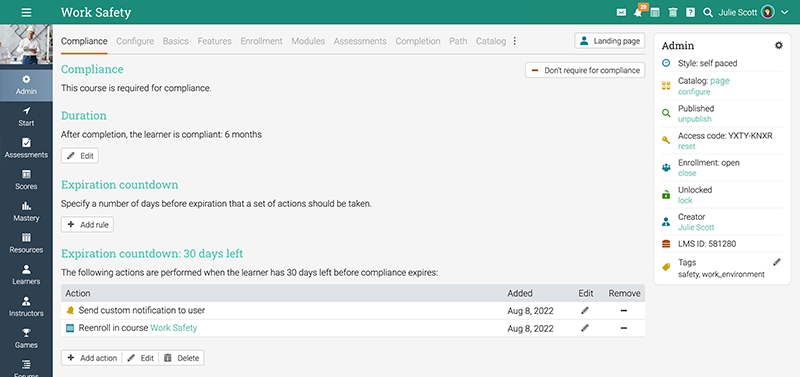This screenshot has height=377, width=800.
Task: Click the course thumbnail image
Action: tap(26, 45)
